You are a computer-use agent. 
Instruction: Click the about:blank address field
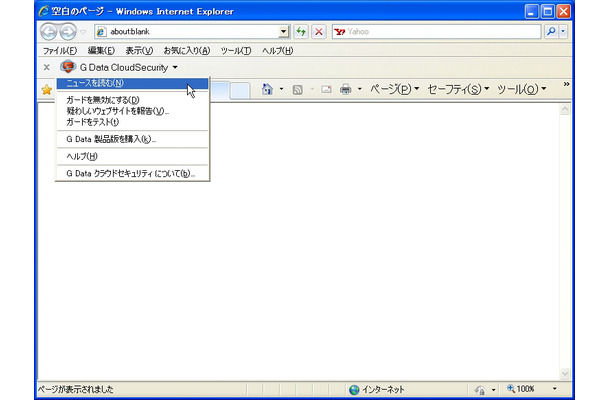[x=187, y=32]
